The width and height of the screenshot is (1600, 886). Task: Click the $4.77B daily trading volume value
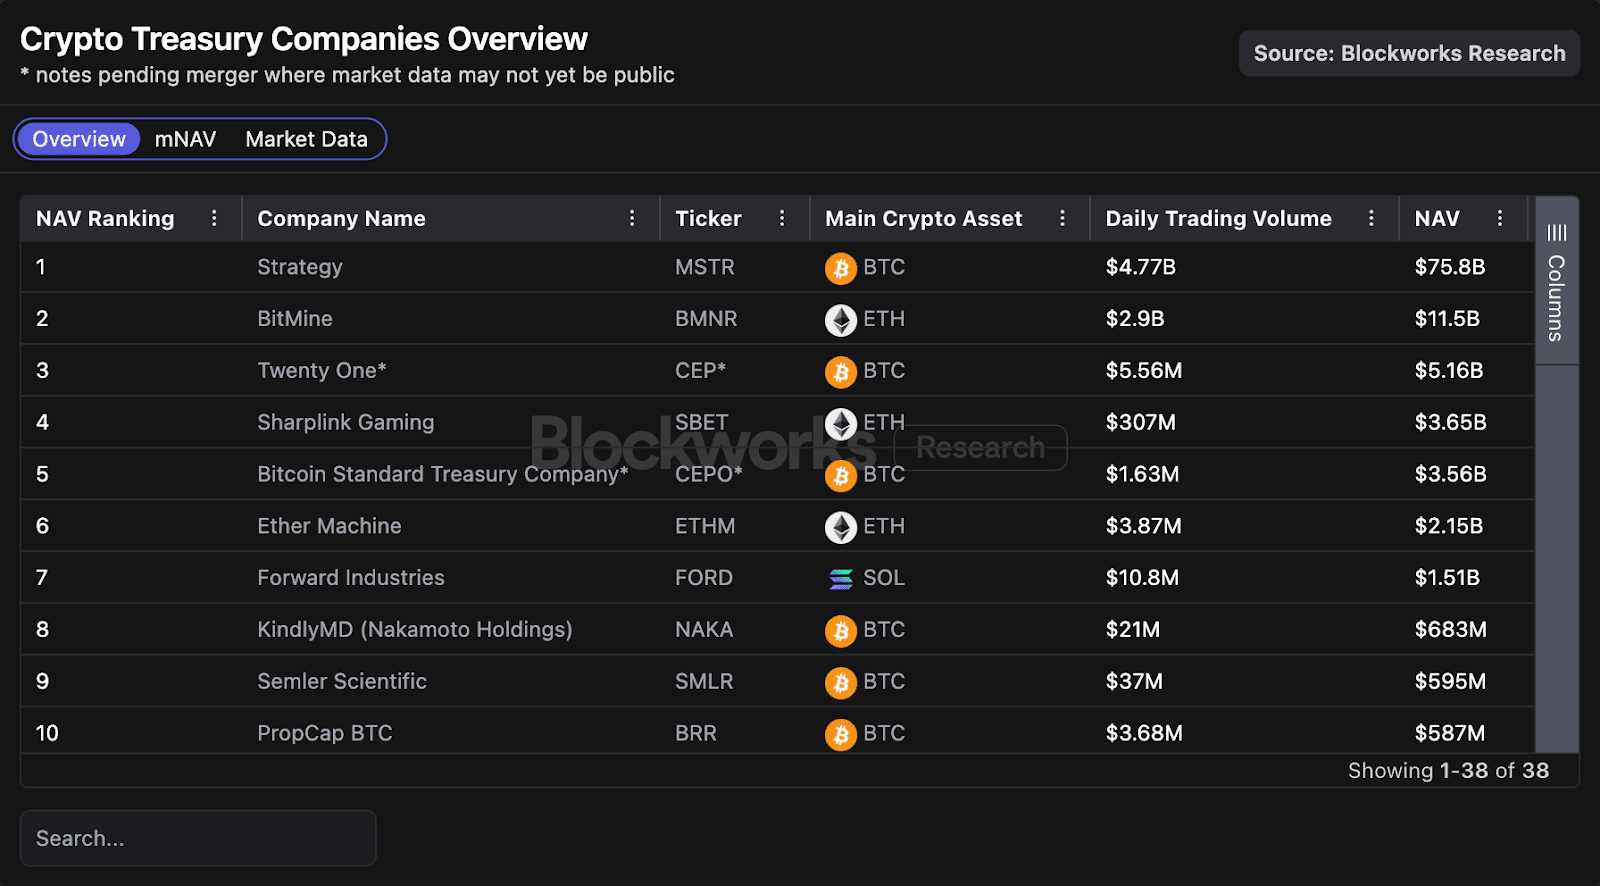click(x=1141, y=267)
